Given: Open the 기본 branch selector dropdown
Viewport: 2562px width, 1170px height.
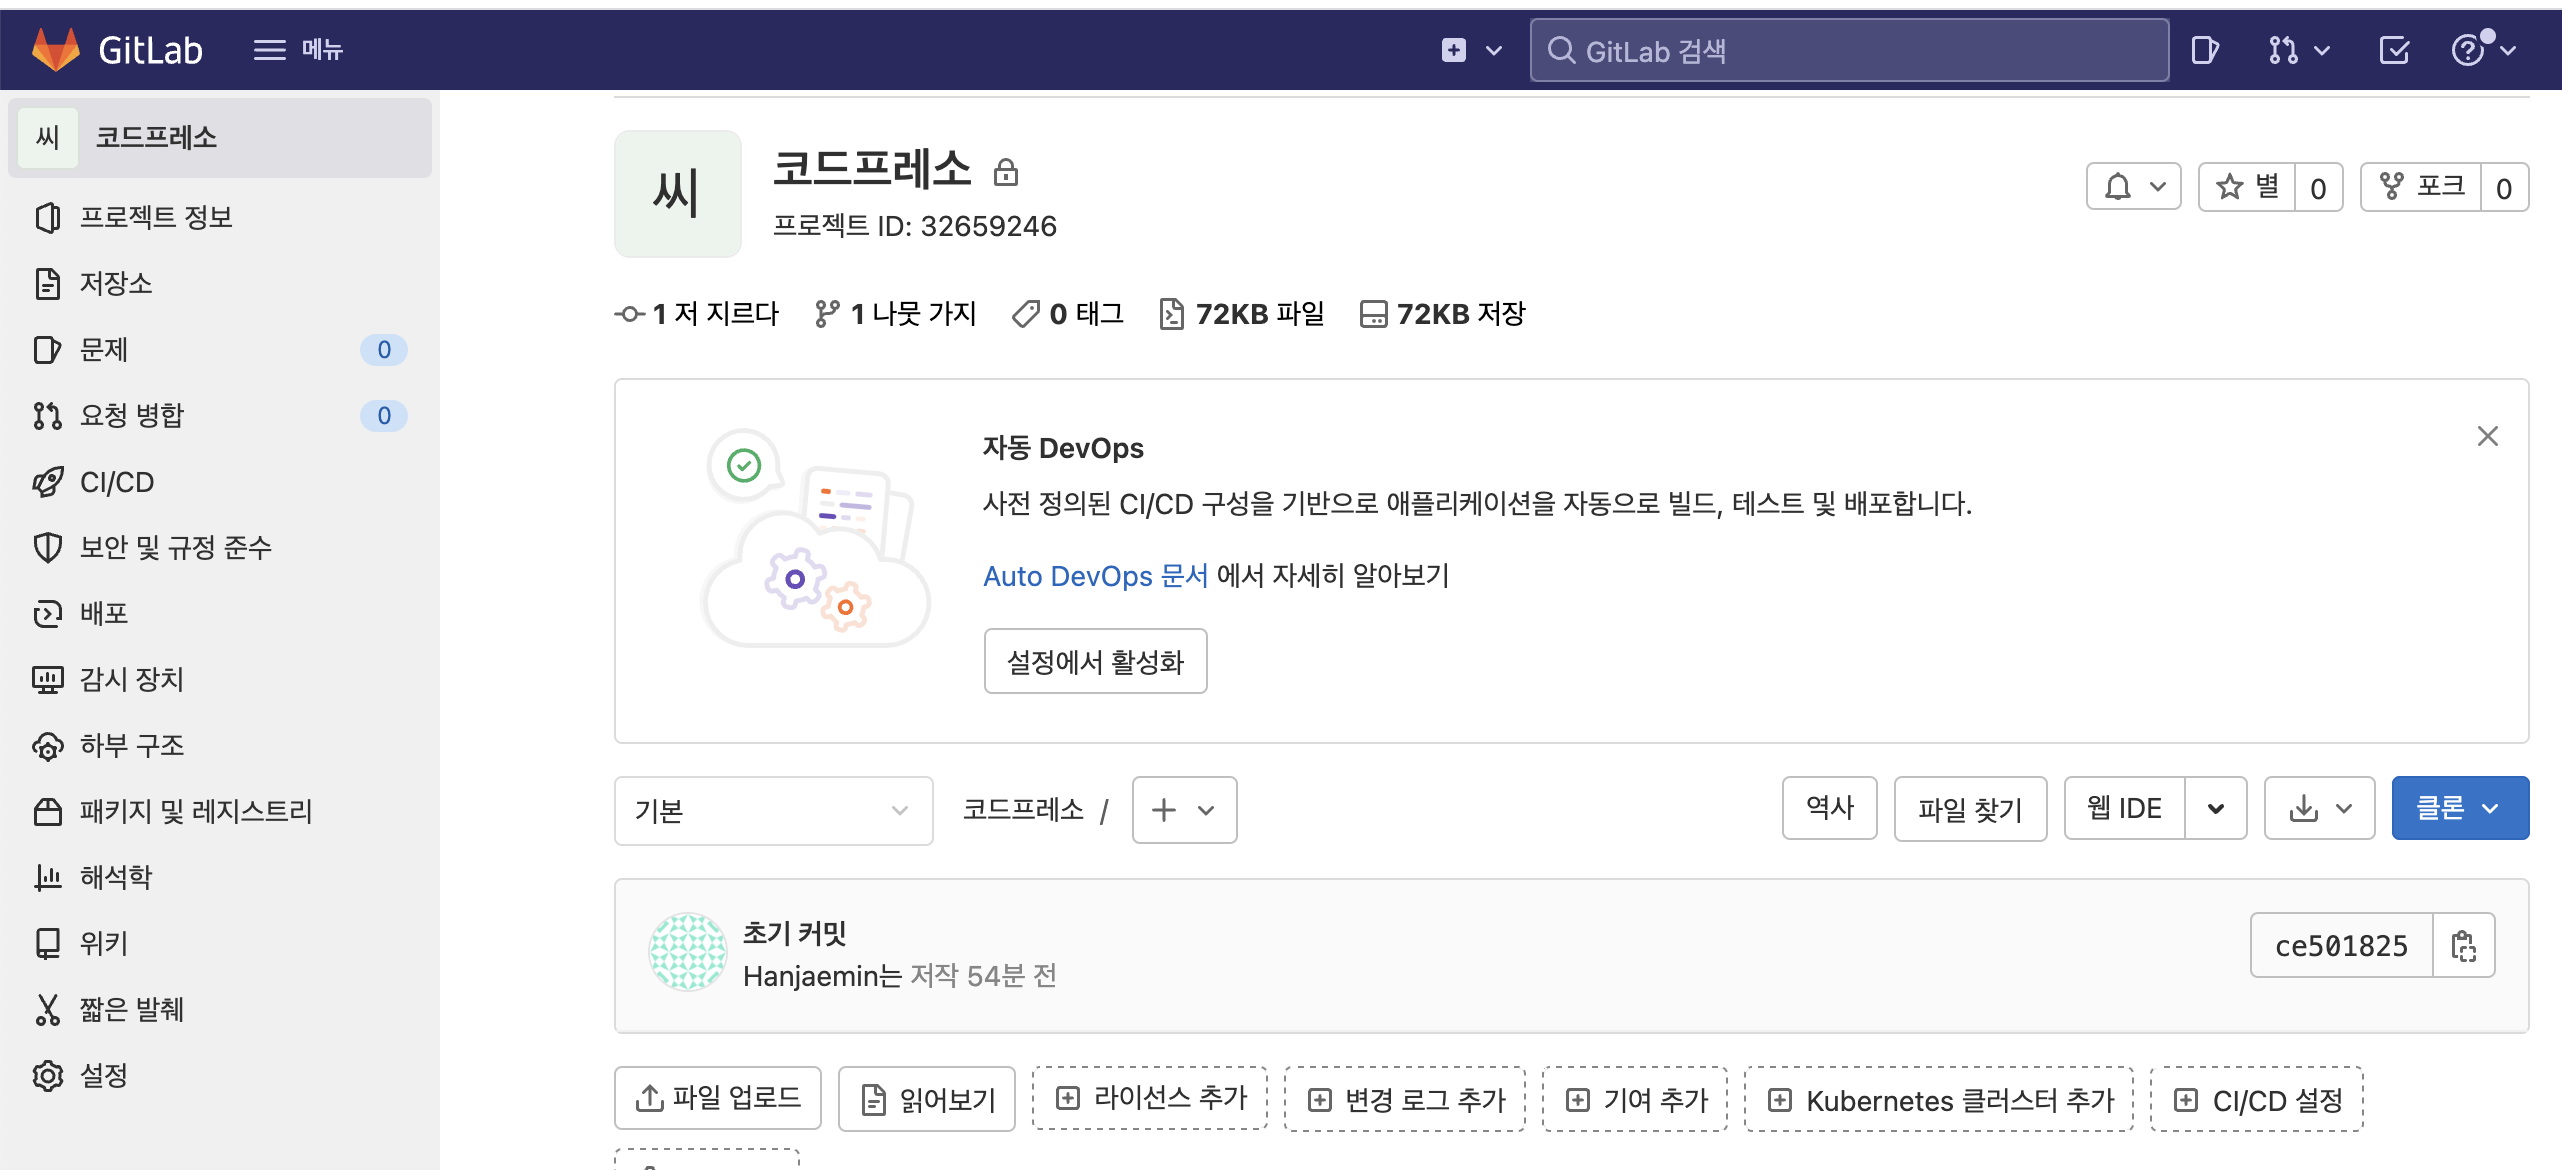Looking at the screenshot, I should 773,811.
